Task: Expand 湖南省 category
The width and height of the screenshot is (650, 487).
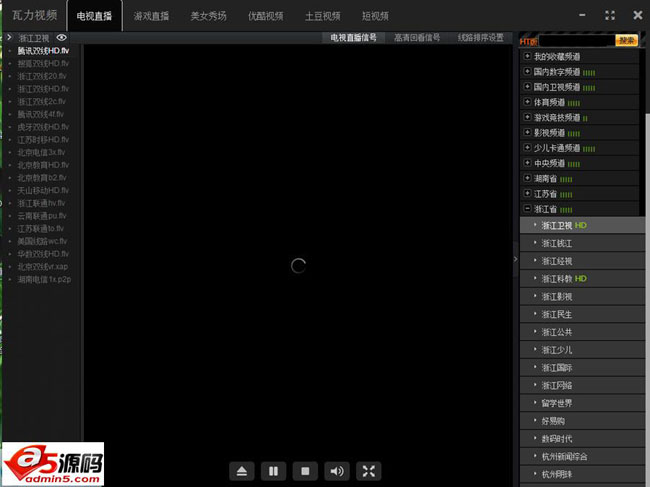Action: click(527, 178)
